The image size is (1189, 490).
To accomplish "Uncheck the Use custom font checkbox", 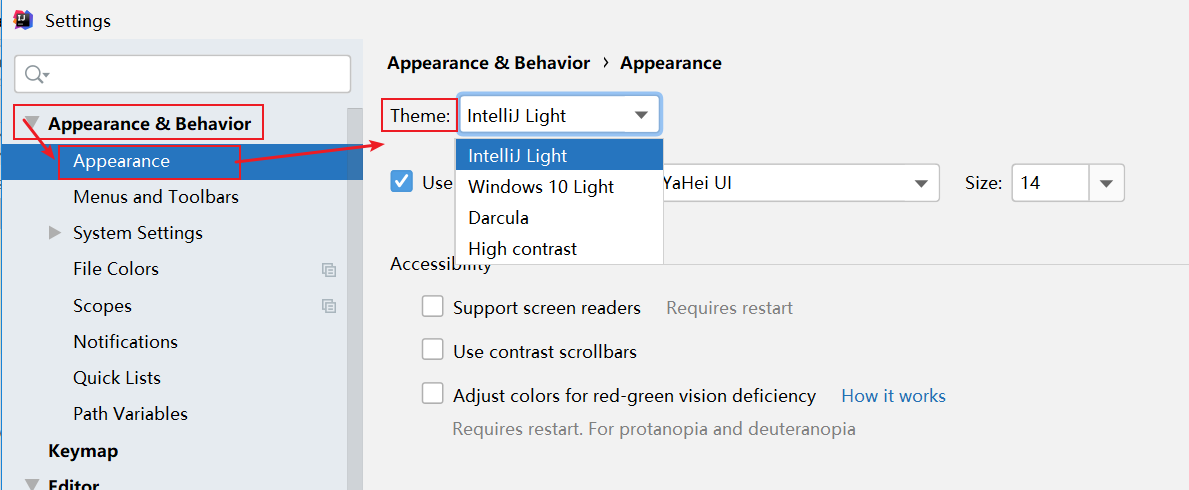I will point(402,182).
